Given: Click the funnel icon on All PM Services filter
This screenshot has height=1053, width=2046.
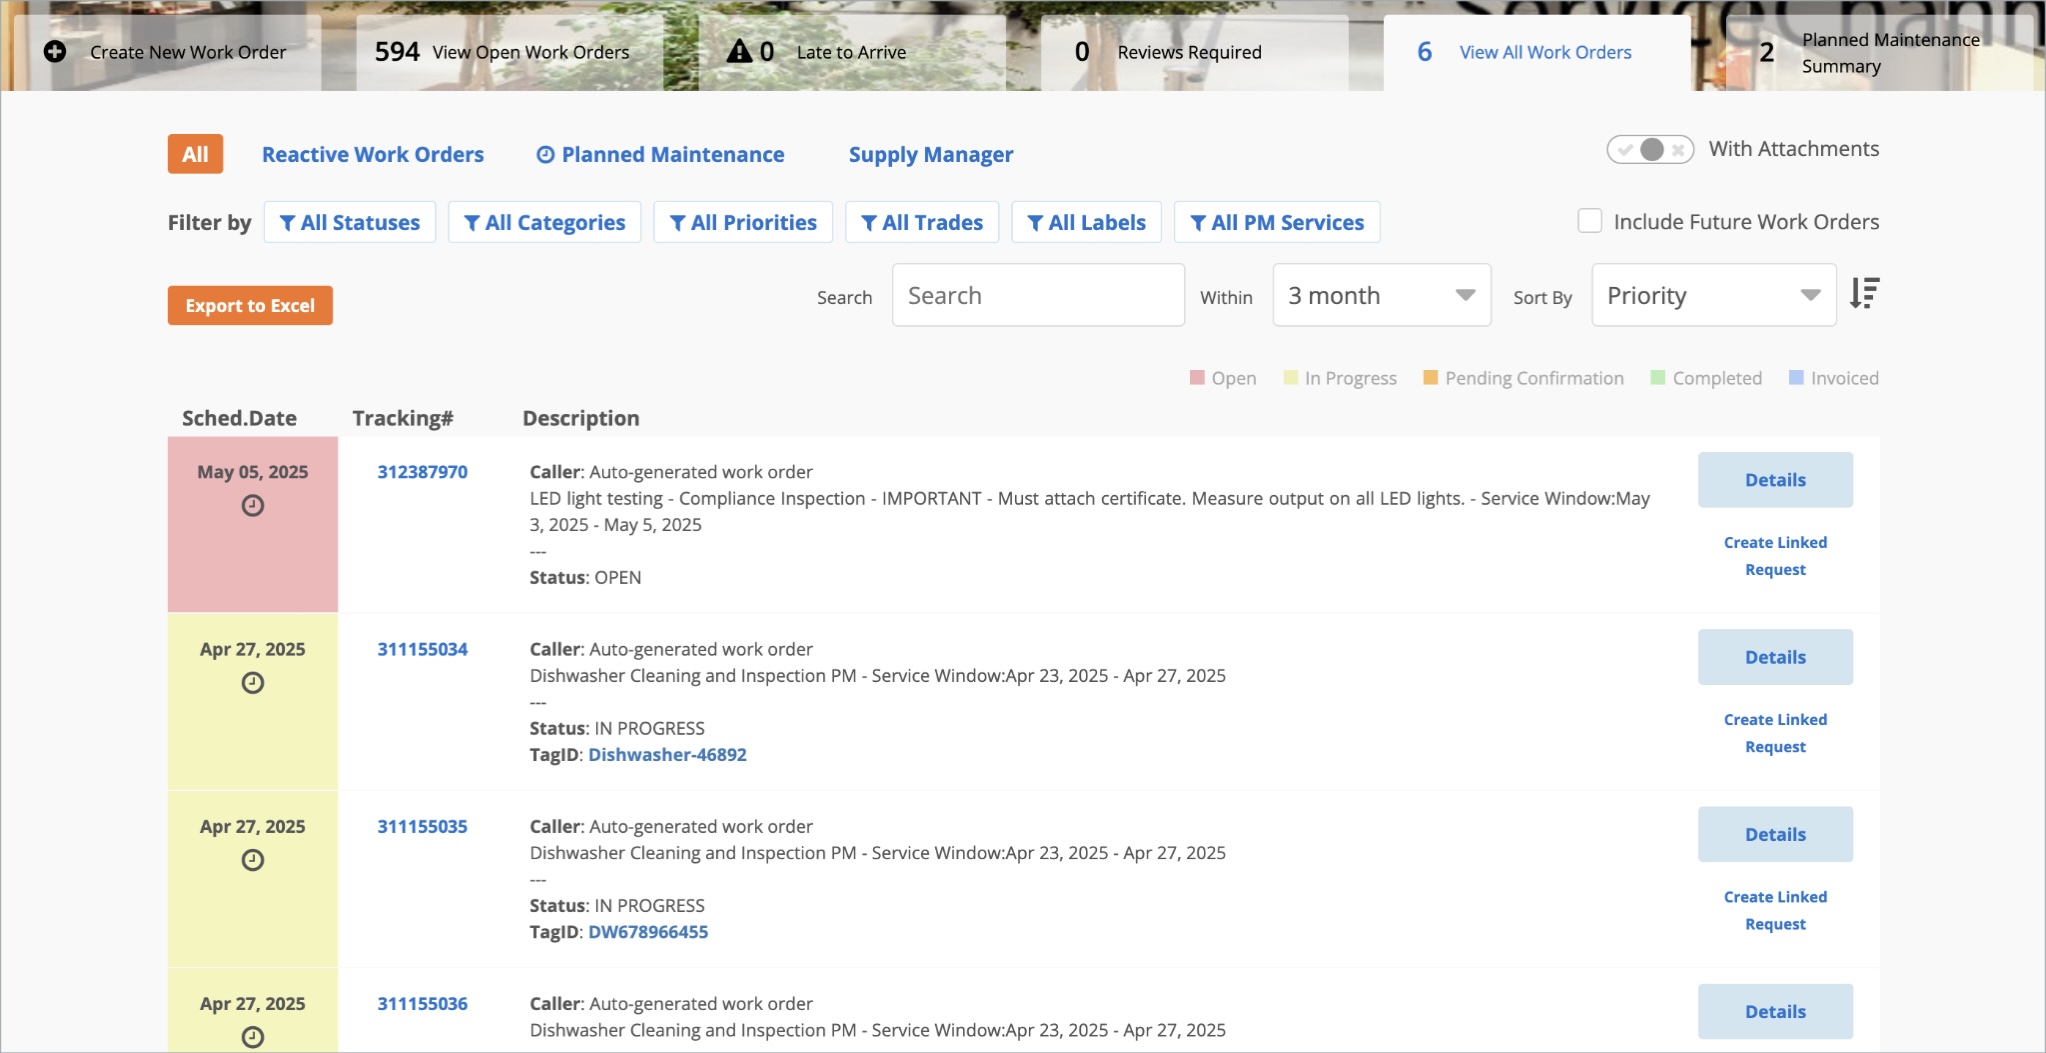Looking at the screenshot, I should click(1199, 222).
